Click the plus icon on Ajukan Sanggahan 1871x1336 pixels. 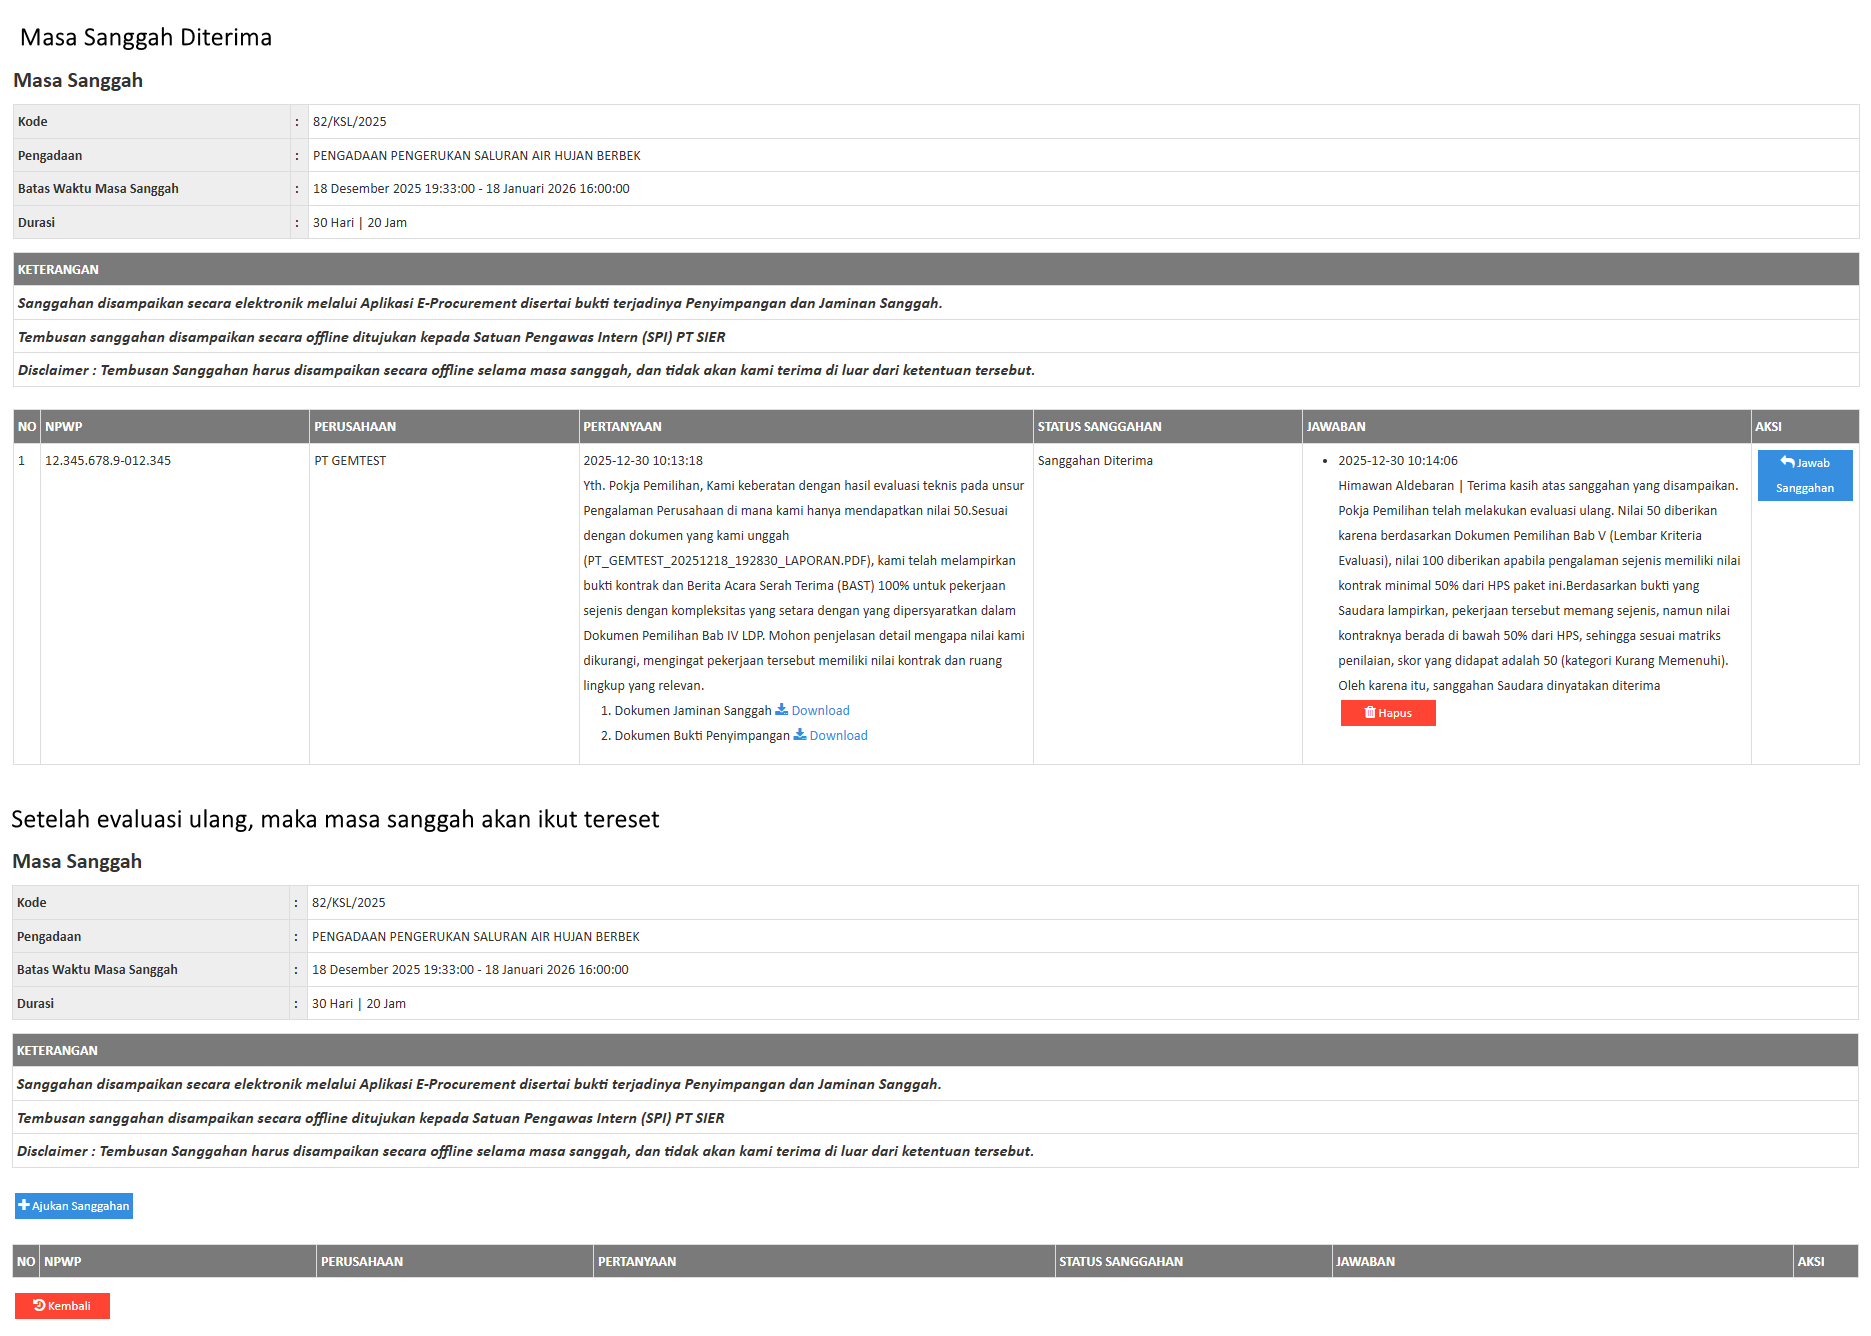point(24,1206)
